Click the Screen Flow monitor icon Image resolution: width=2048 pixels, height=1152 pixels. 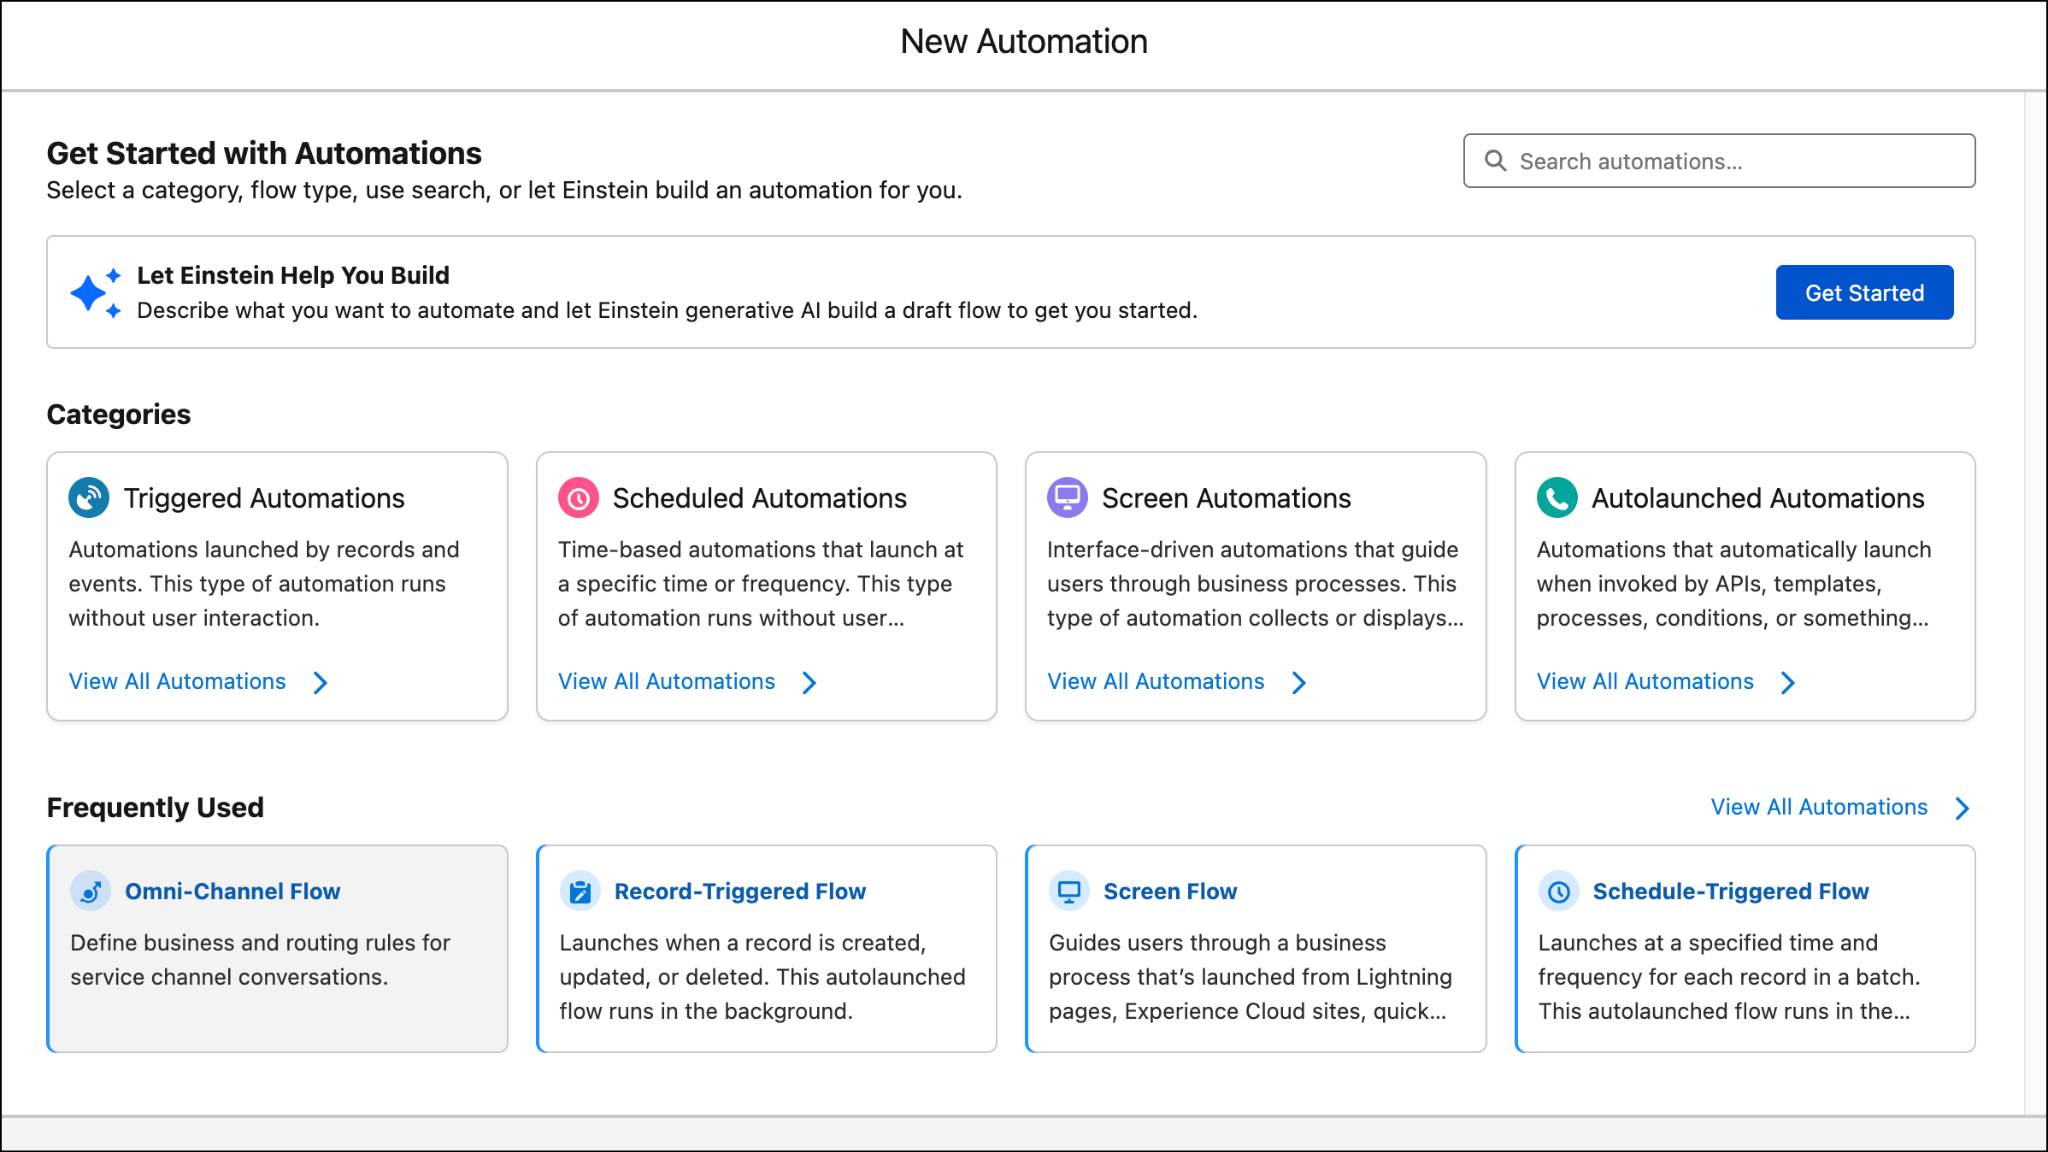tap(1069, 891)
